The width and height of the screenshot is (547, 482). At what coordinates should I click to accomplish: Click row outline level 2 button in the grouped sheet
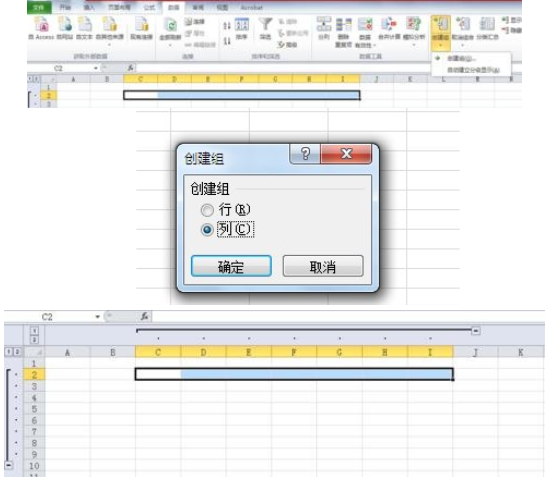pyautogui.click(x=16, y=352)
